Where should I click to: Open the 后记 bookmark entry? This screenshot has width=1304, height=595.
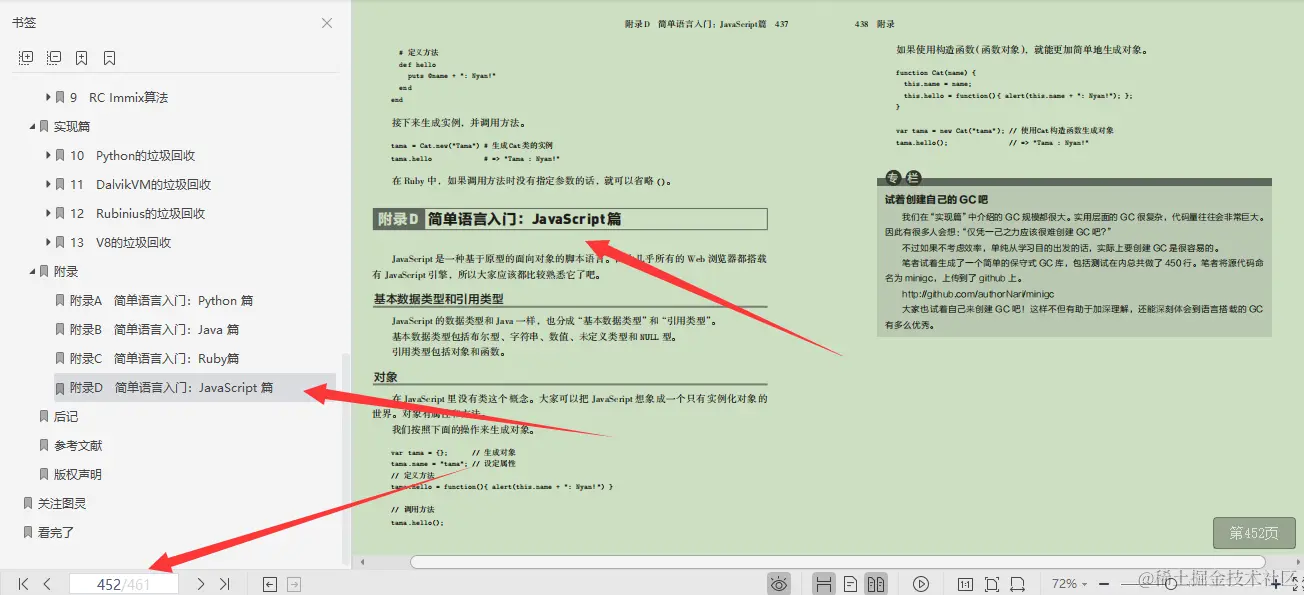68,416
